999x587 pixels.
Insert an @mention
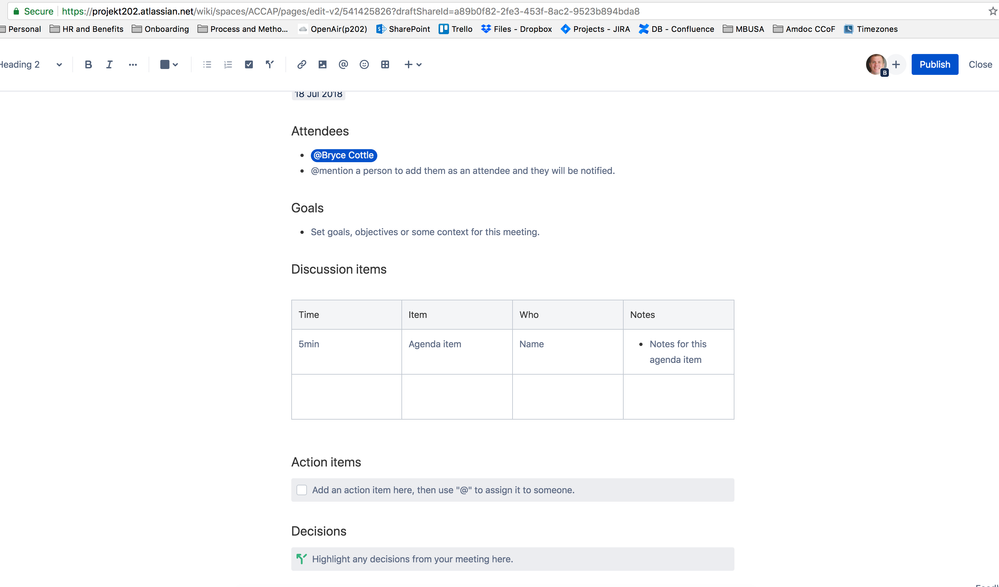pyautogui.click(x=343, y=64)
